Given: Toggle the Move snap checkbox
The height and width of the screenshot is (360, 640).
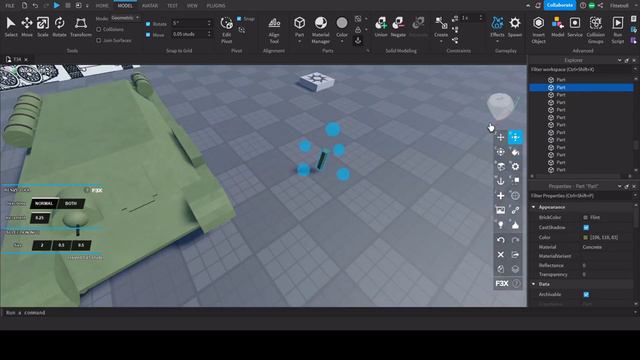Looking at the screenshot, I should [x=148, y=35].
